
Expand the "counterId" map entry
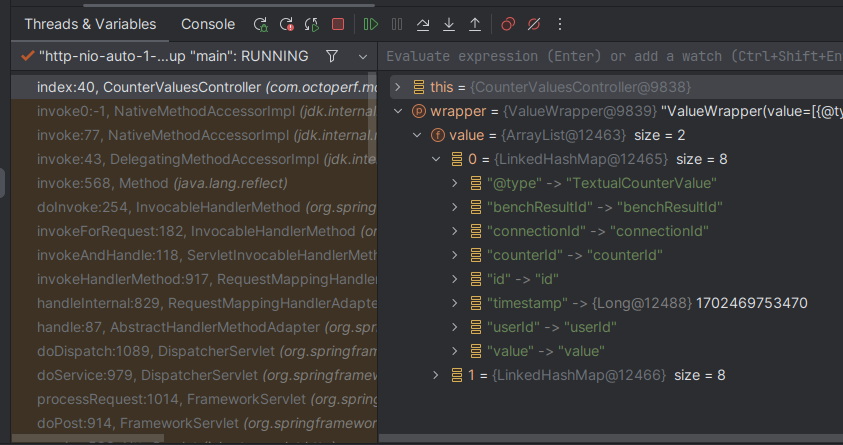tap(455, 255)
